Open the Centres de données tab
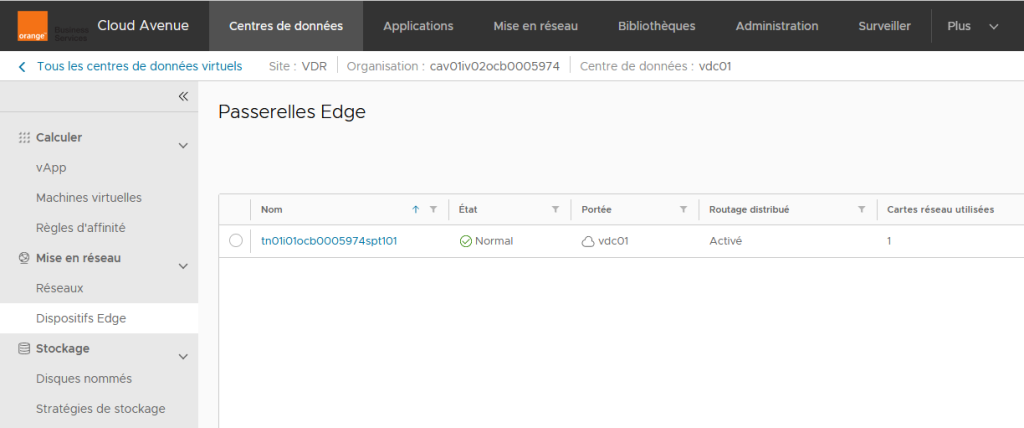 pos(286,26)
